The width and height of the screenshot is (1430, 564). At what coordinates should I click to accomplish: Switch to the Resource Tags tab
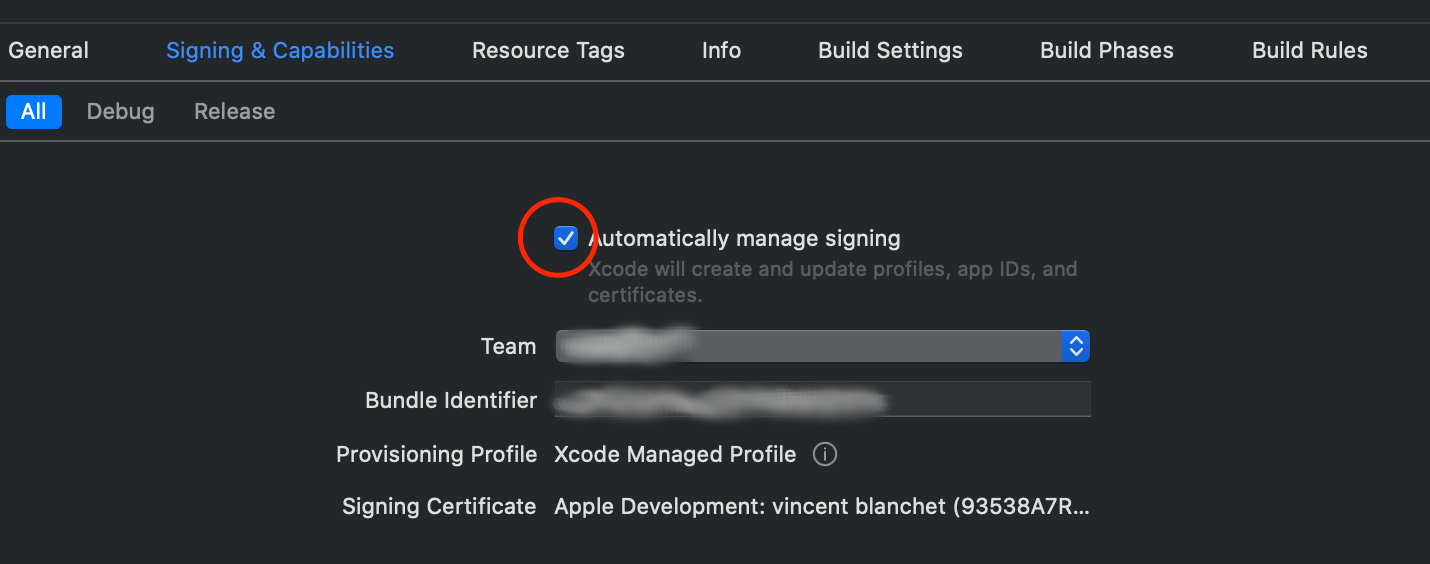(x=548, y=50)
